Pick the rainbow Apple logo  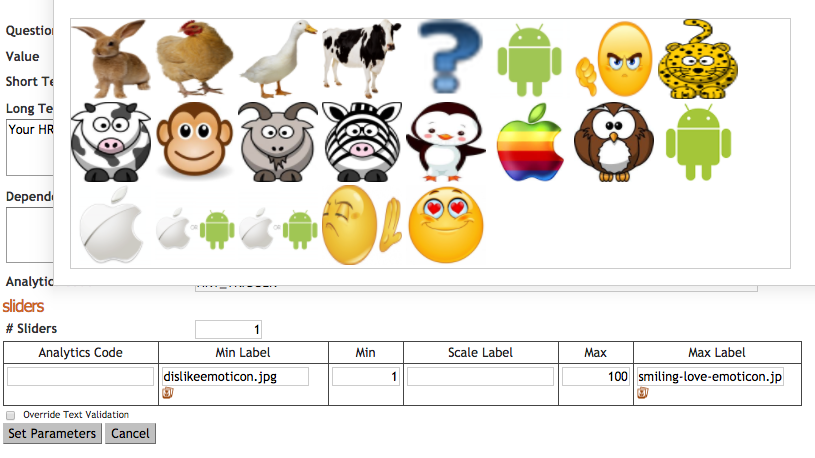(530, 142)
